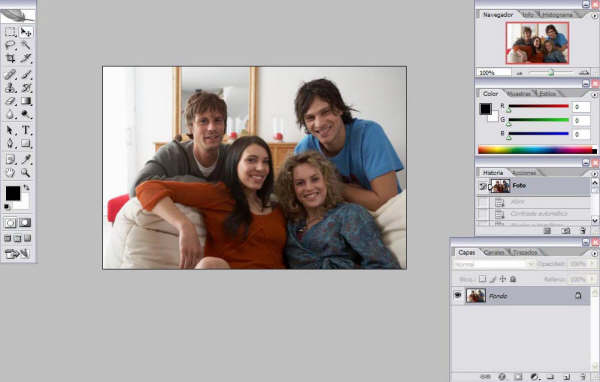This screenshot has width=600, height=382.
Task: Hide the Fondo layer eye icon
Action: pyautogui.click(x=458, y=295)
